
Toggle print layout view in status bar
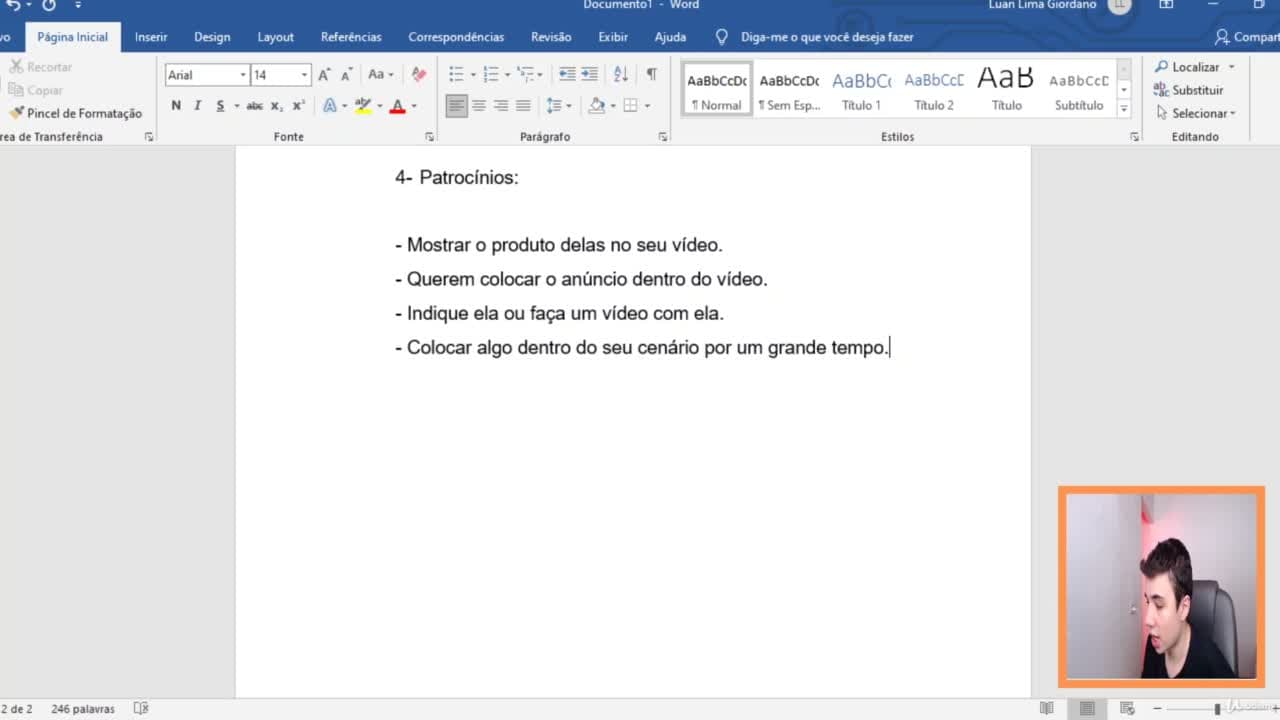[1087, 708]
